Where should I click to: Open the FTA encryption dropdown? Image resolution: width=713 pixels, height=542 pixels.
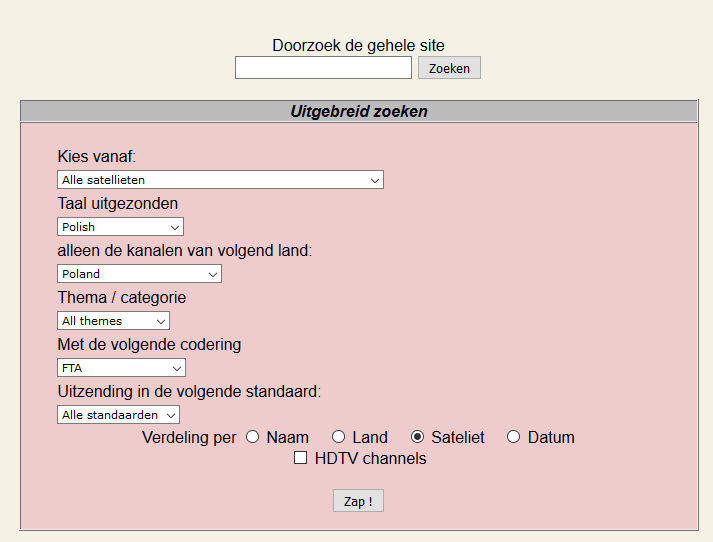tap(121, 368)
